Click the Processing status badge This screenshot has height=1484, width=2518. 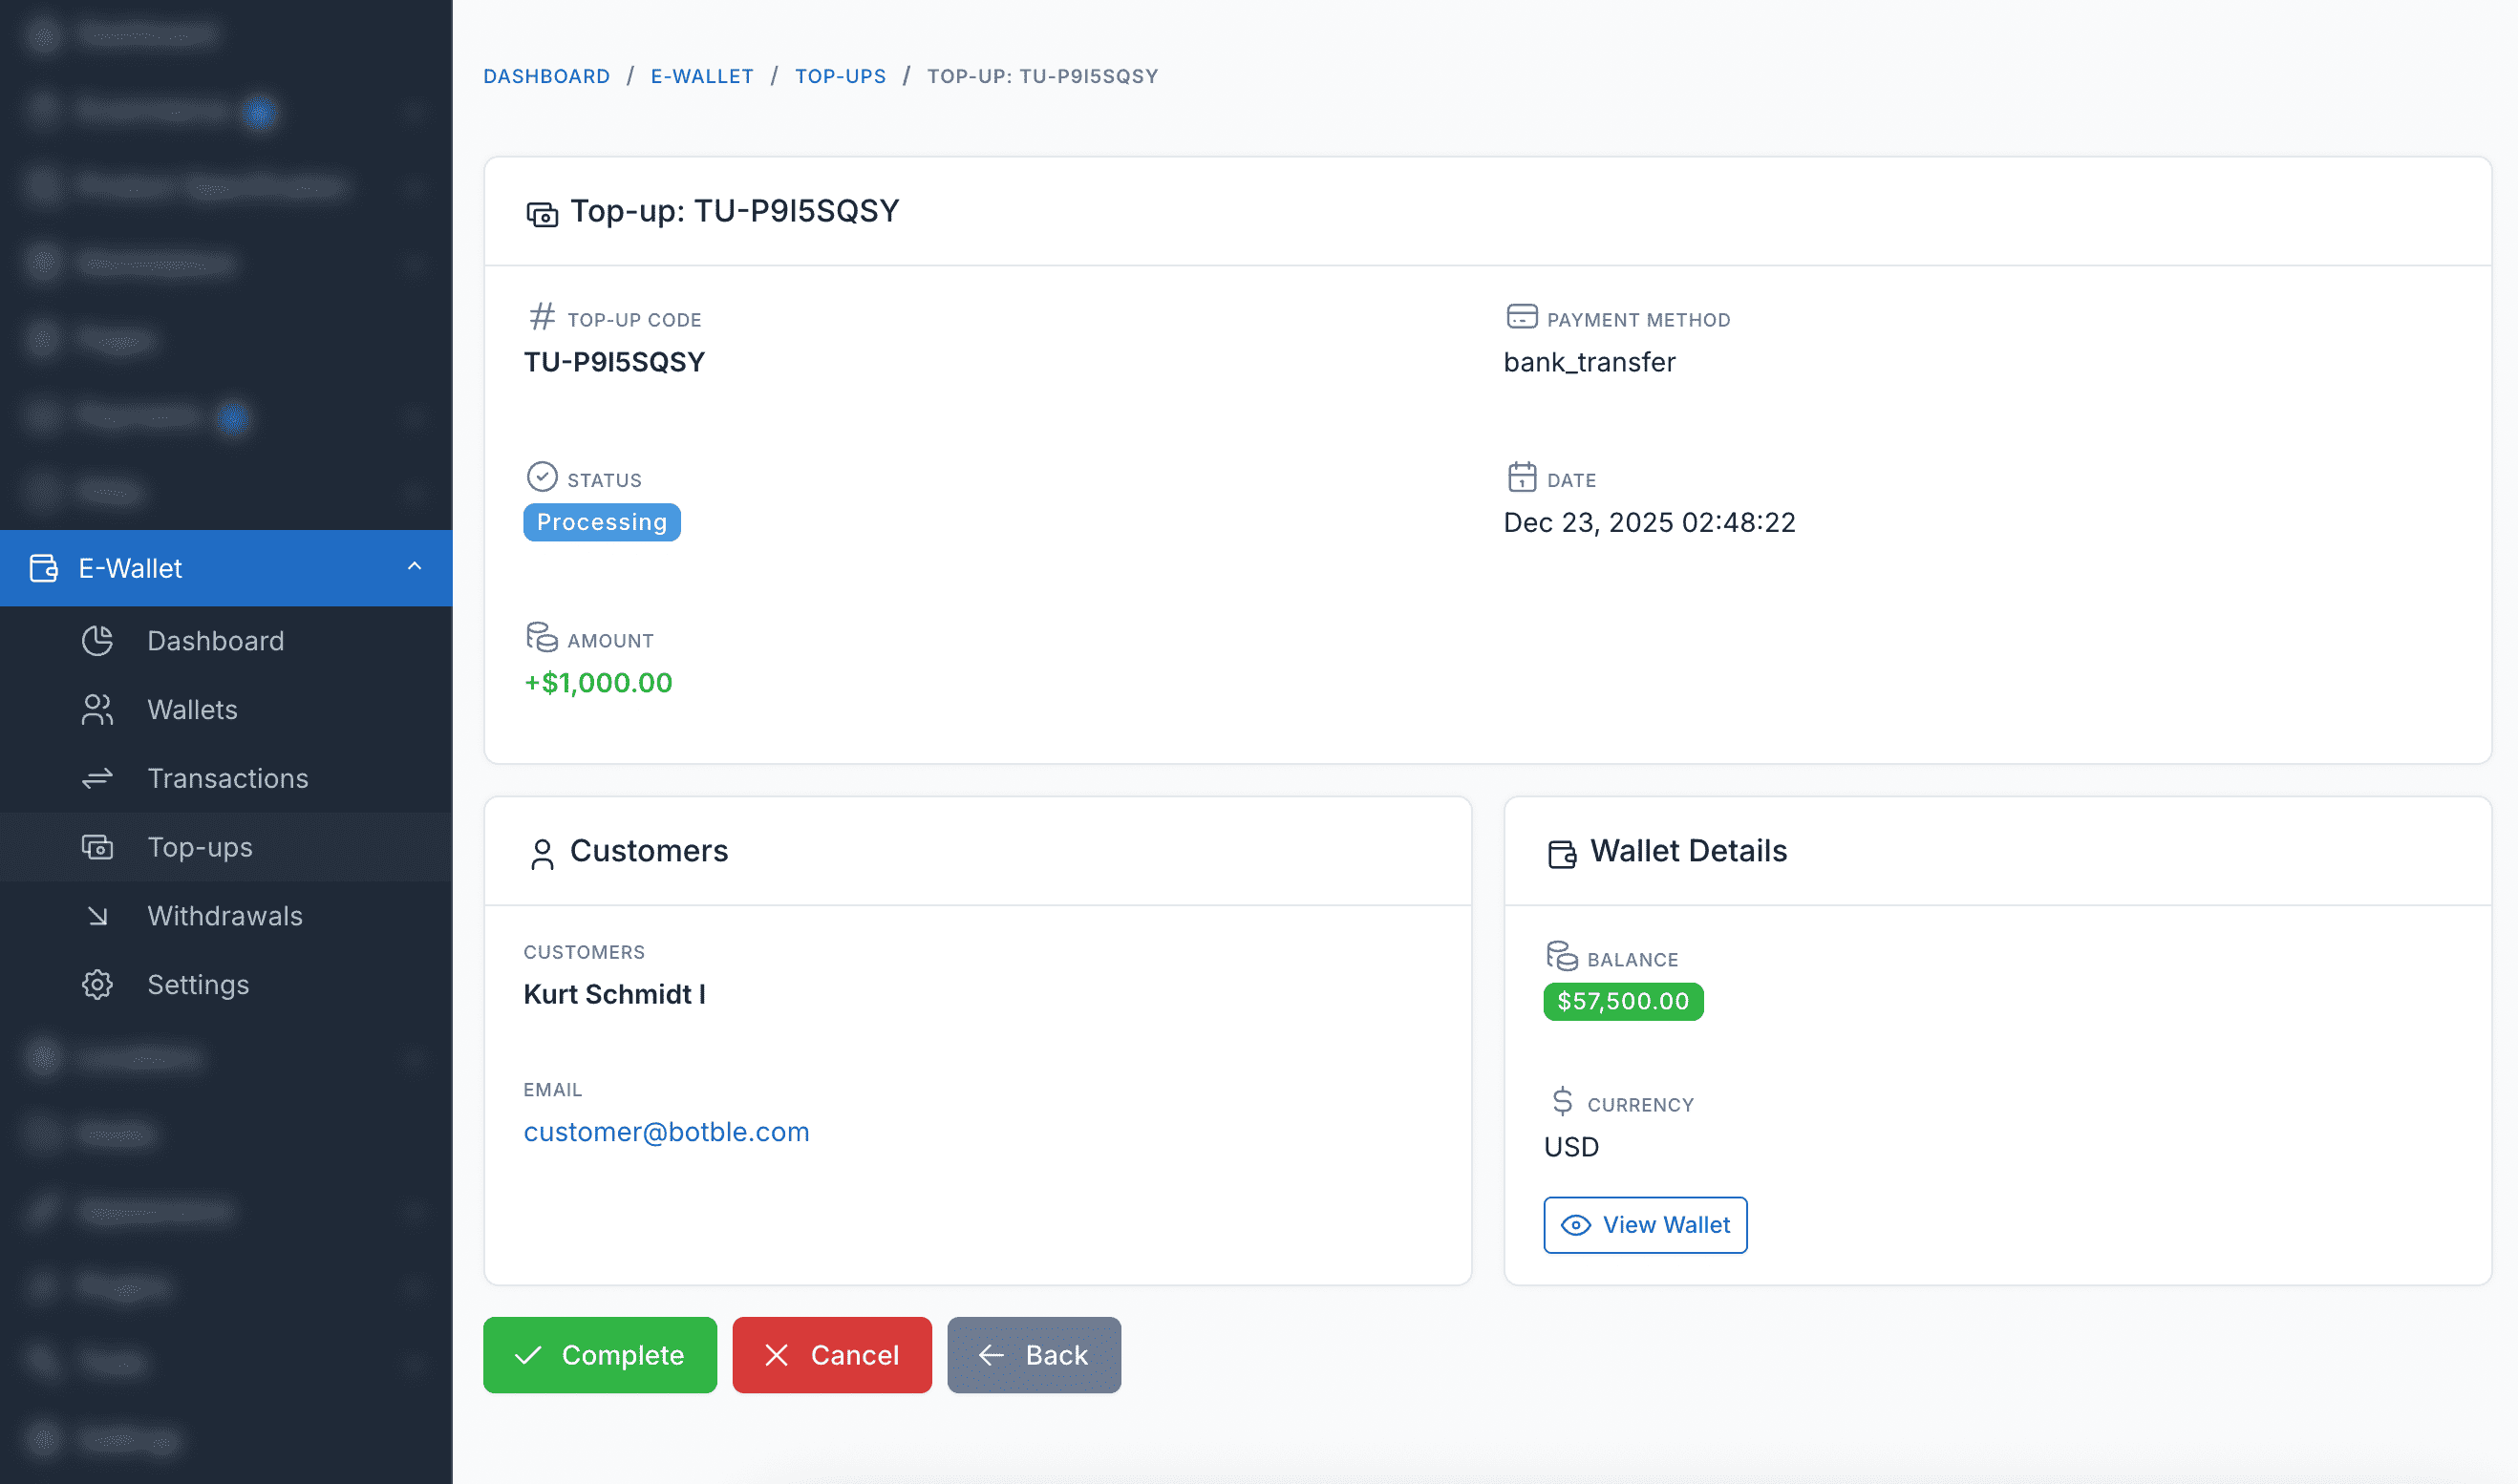tap(601, 521)
